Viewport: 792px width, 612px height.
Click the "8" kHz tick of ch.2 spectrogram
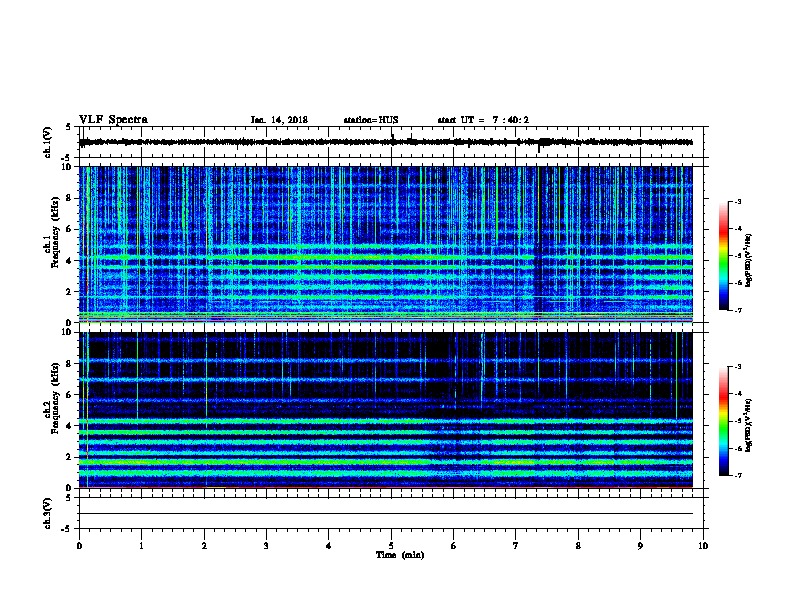71,364
